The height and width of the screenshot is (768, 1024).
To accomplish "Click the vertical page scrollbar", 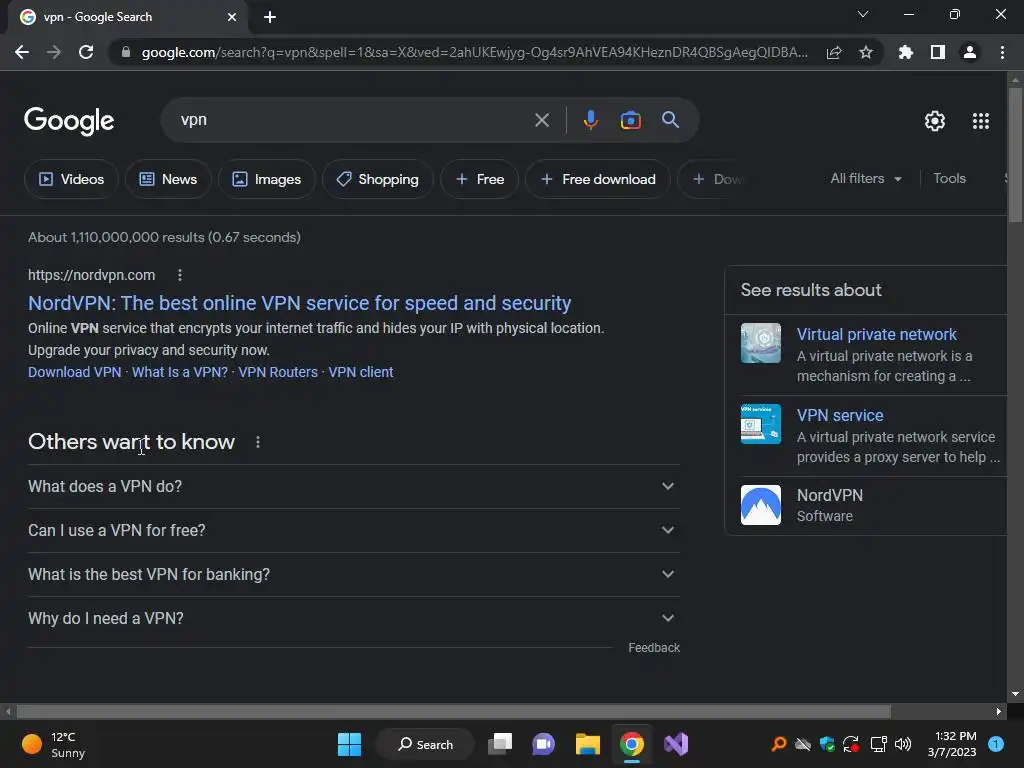I will pyautogui.click(x=1015, y=156).
